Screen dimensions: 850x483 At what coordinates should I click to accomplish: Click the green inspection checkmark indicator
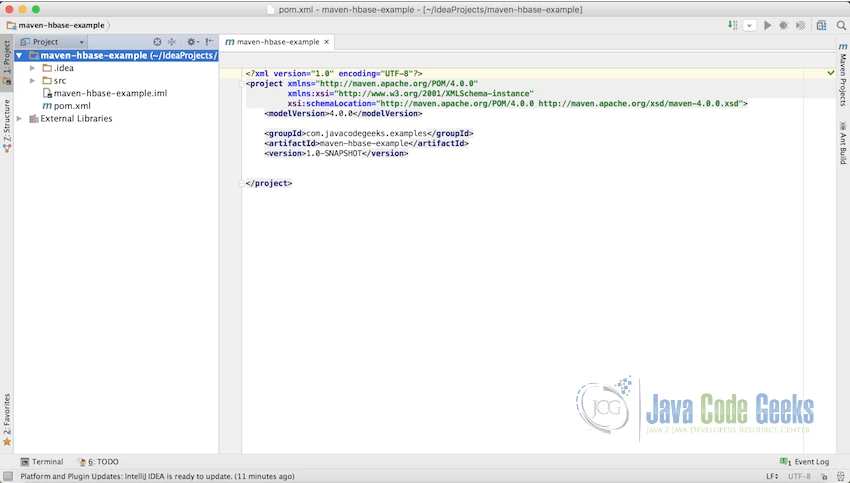point(830,73)
